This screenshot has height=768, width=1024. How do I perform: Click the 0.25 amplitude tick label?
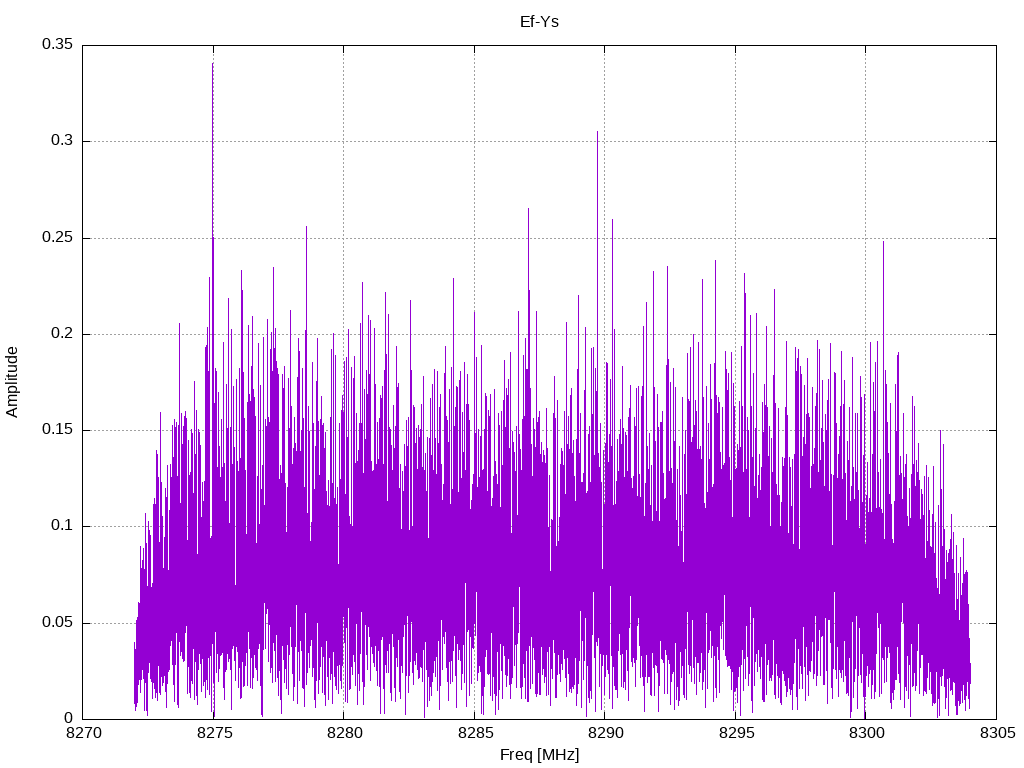57,238
